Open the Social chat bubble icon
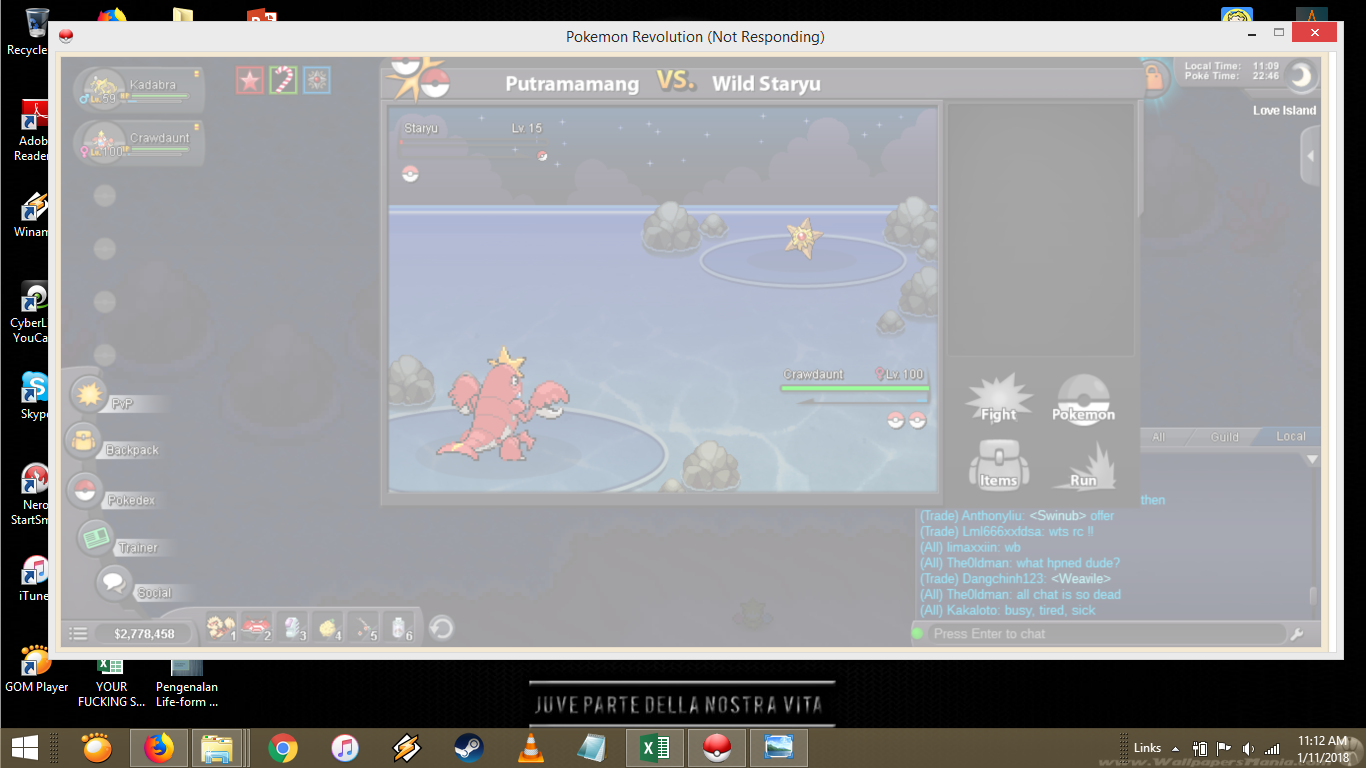Viewport: 1366px width, 768px height. pos(113,582)
